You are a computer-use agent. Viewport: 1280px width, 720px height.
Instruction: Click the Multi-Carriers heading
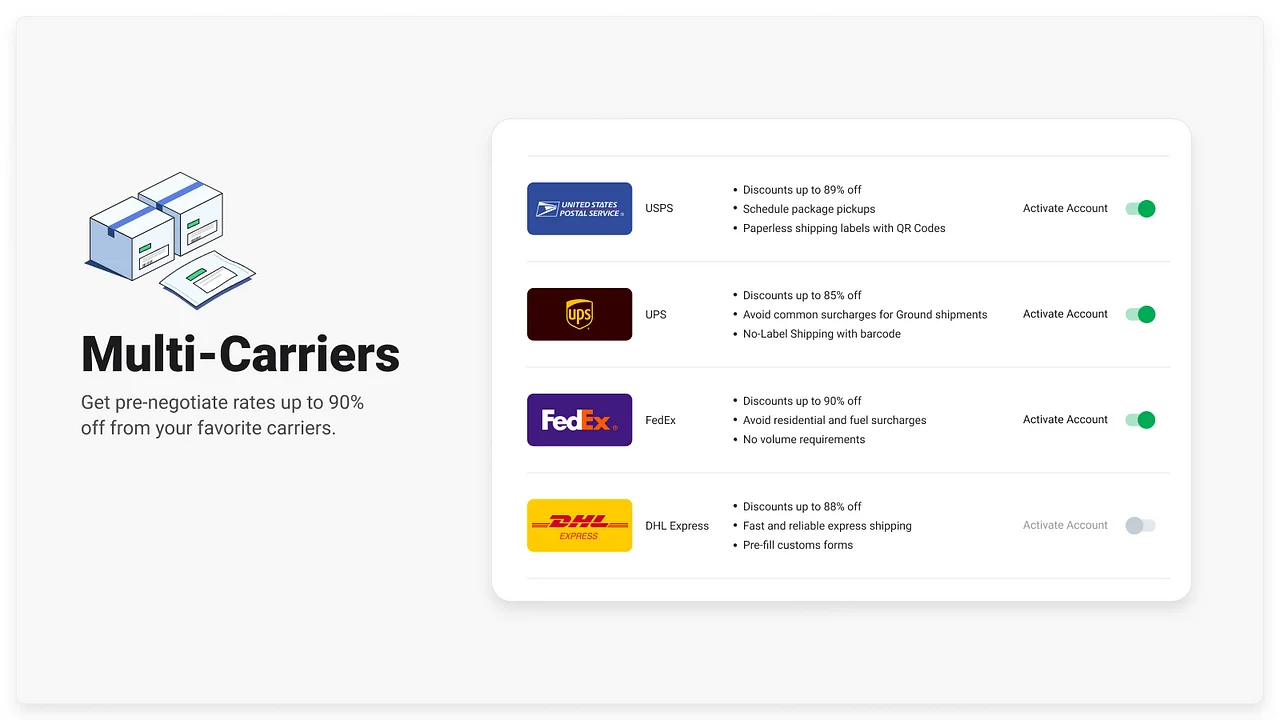tap(240, 354)
